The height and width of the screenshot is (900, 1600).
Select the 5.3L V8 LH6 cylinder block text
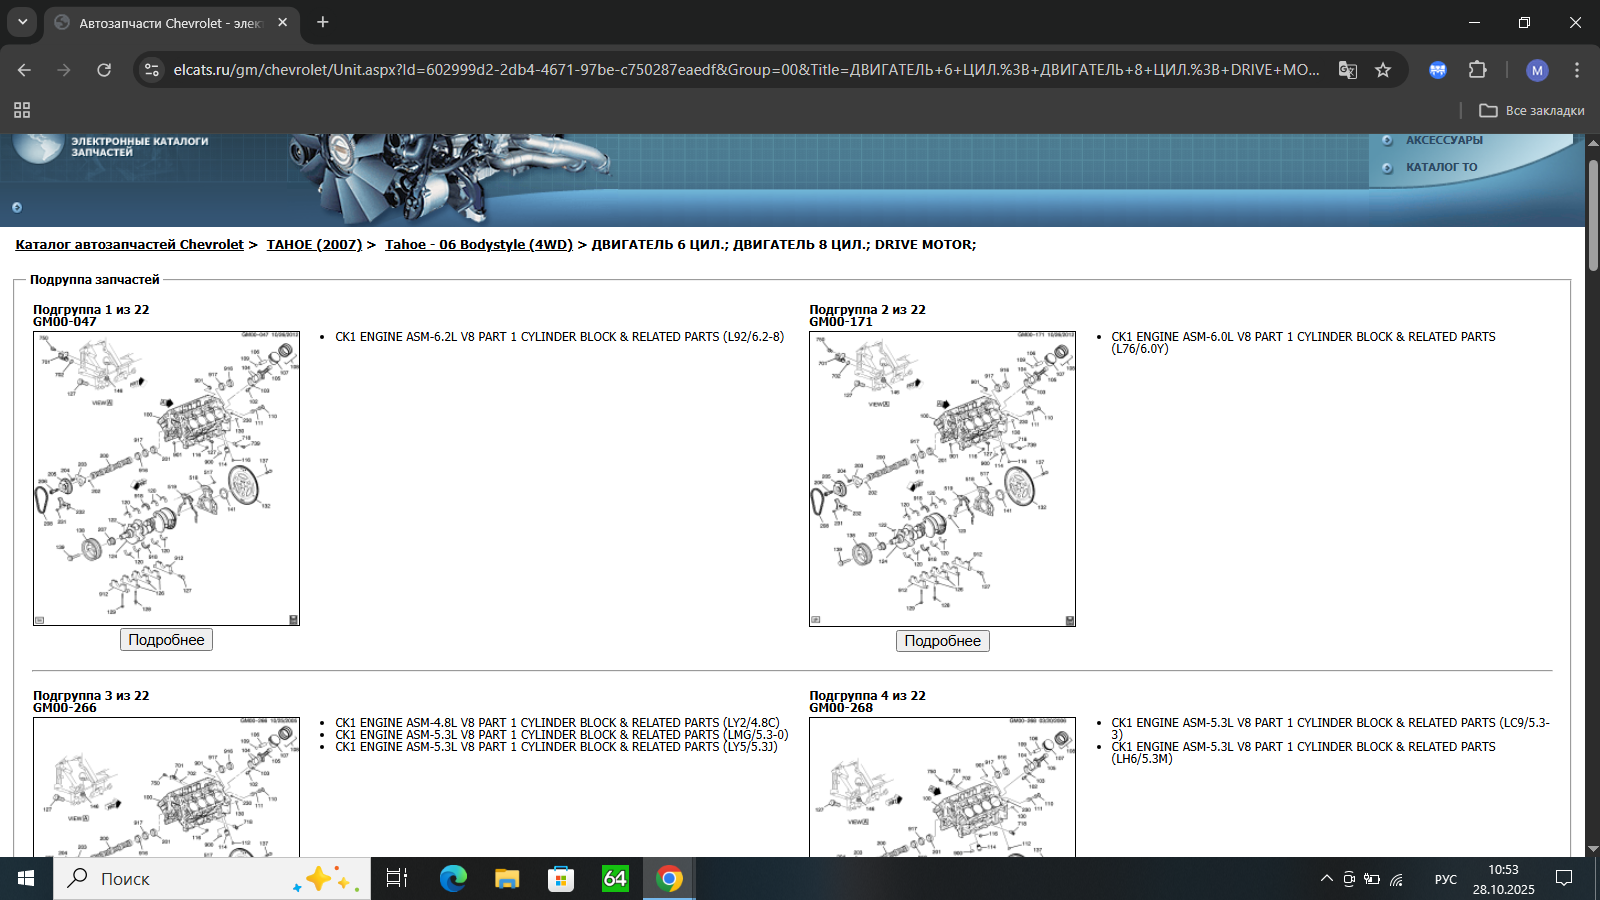click(1304, 753)
